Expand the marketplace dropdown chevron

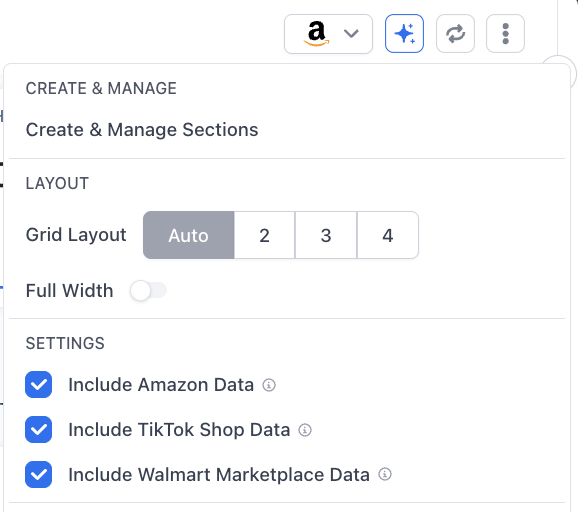(x=351, y=34)
